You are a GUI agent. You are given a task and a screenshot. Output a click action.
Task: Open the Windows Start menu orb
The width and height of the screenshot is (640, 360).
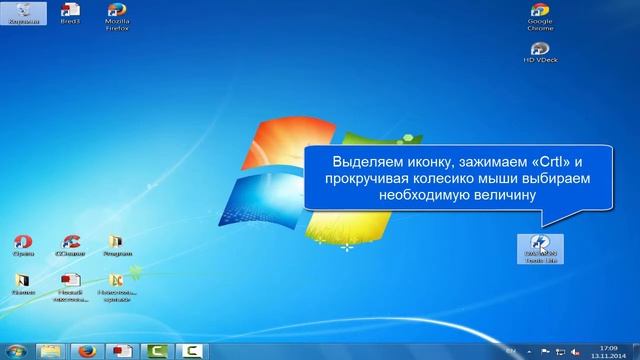coord(16,351)
